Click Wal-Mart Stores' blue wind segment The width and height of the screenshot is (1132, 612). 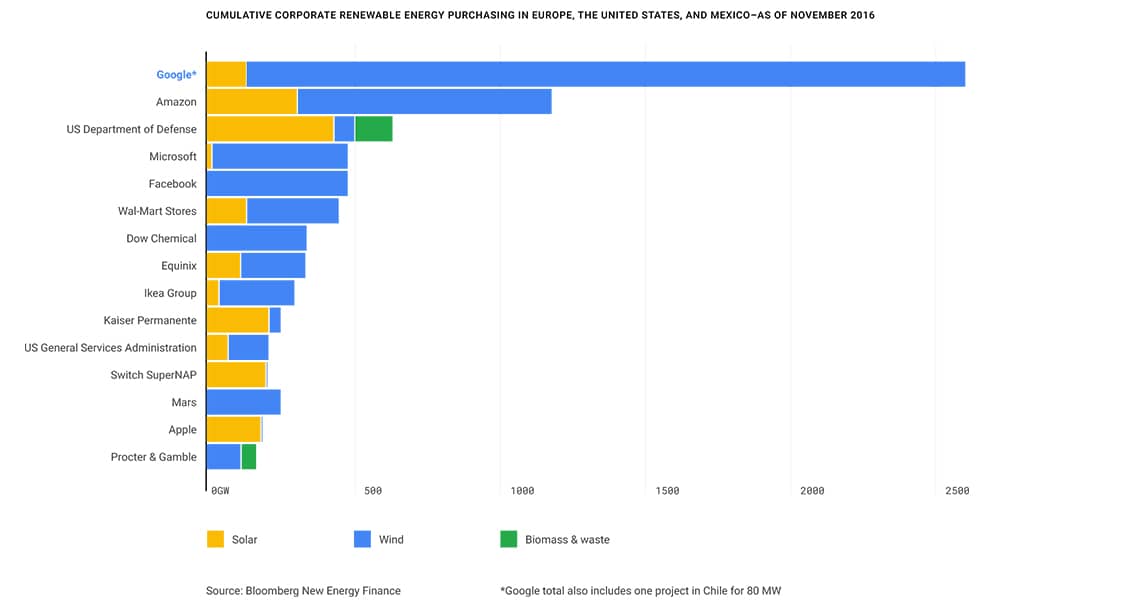click(292, 211)
